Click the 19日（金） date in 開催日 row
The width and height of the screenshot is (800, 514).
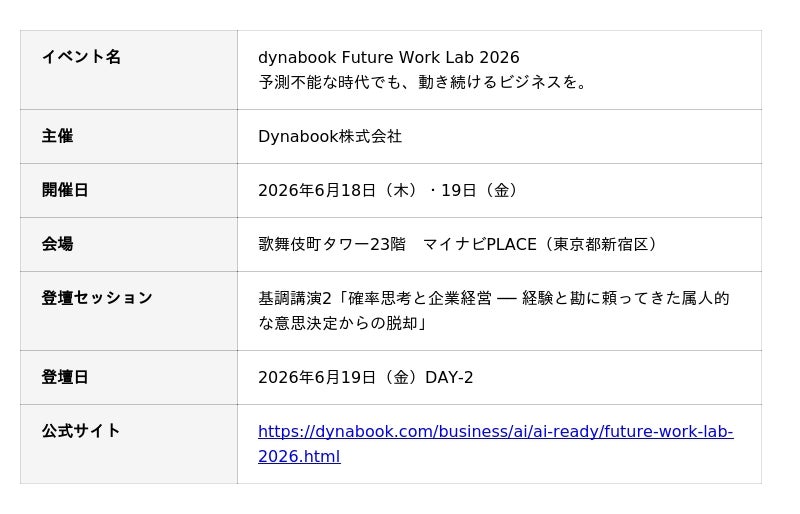point(481,190)
